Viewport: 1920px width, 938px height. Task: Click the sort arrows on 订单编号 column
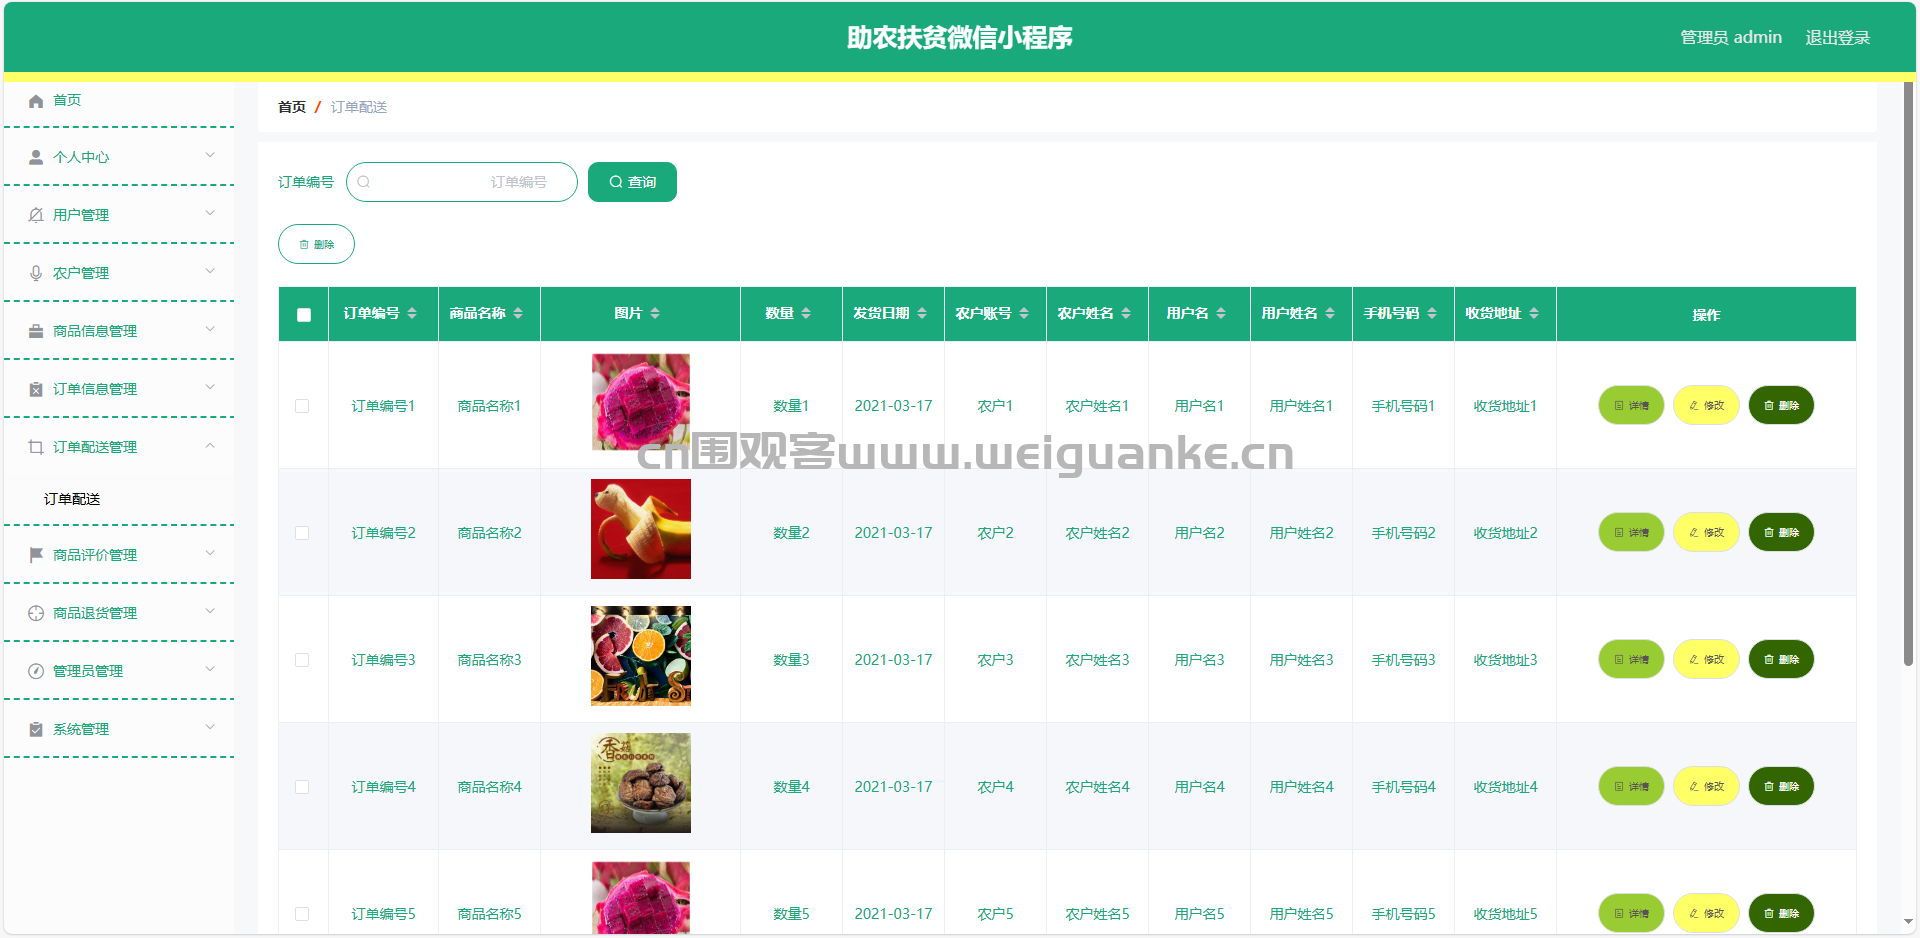click(412, 314)
